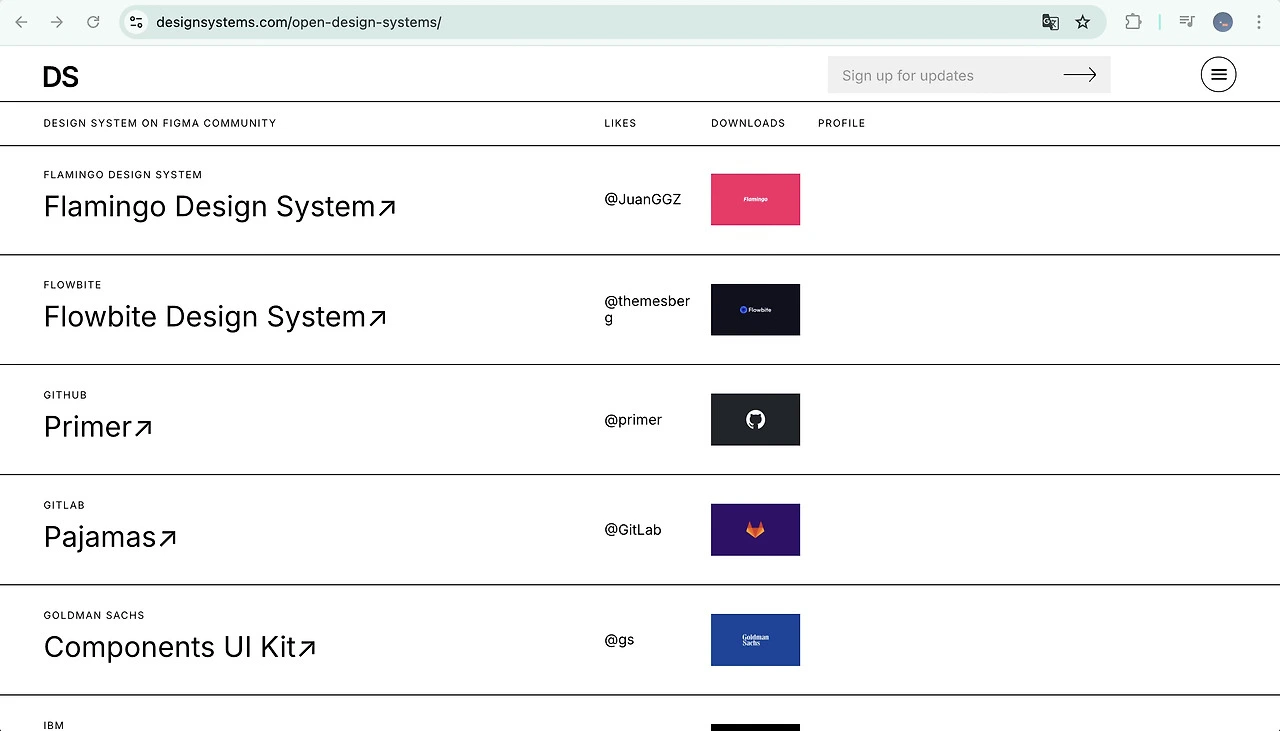Image resolution: width=1280 pixels, height=731 pixels.
Task: Select the address bar URL
Action: tap(298, 22)
